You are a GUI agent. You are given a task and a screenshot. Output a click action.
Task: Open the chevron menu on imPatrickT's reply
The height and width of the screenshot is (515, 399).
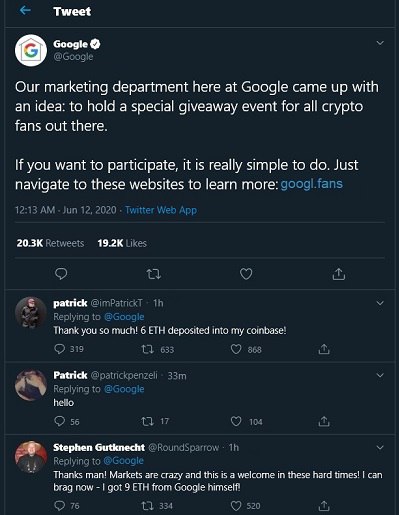pos(380,303)
